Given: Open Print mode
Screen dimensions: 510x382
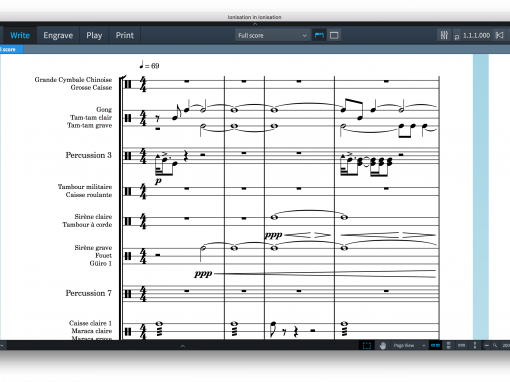Looking at the screenshot, I should click(x=125, y=35).
